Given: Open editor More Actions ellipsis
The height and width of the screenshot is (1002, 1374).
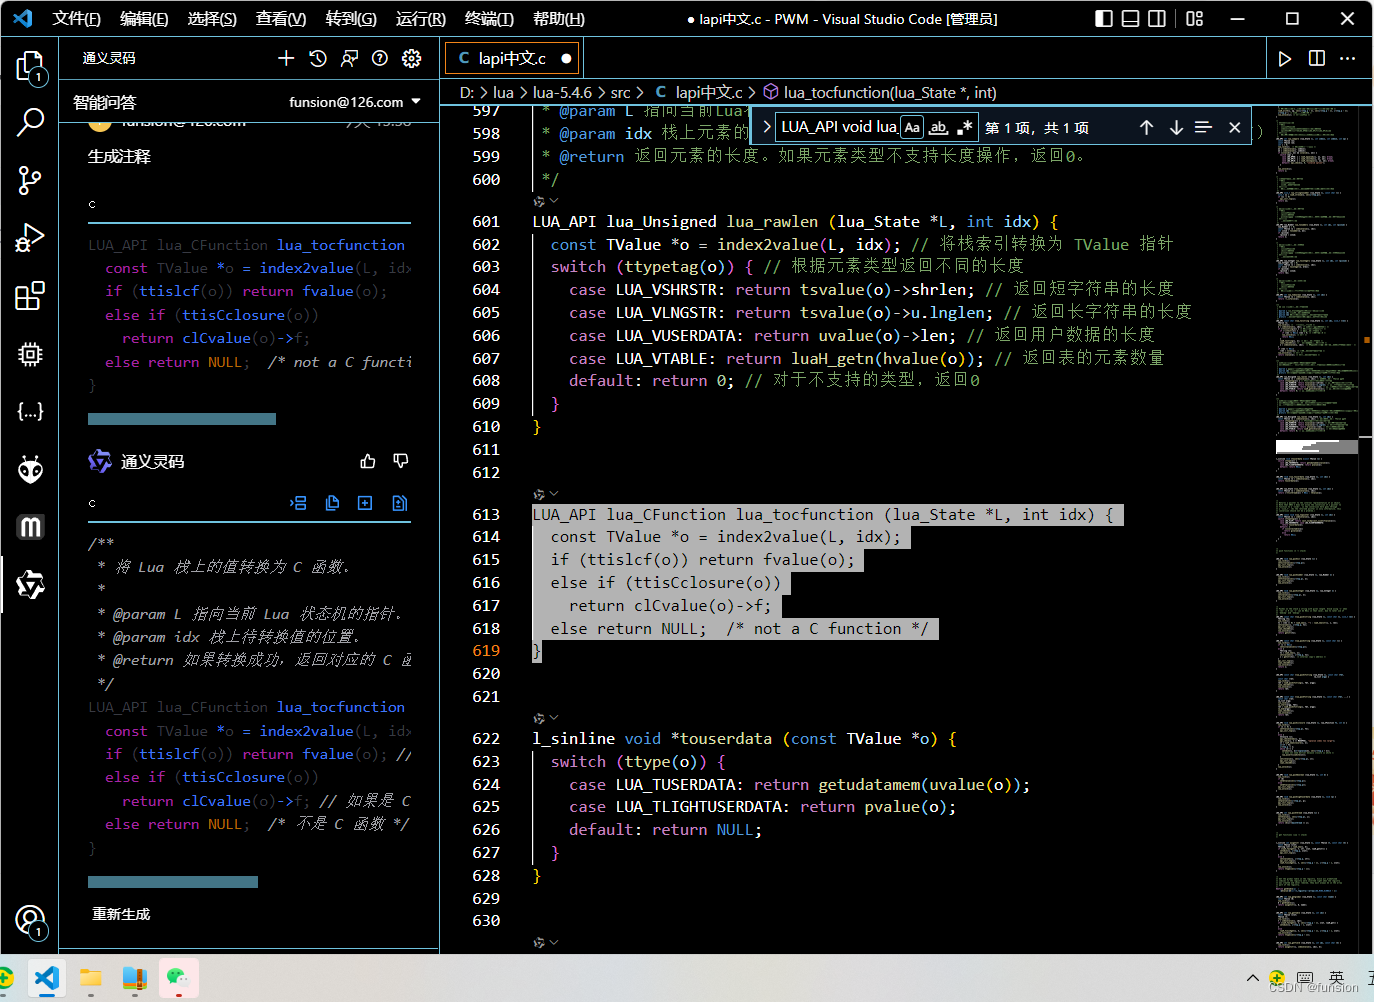Looking at the screenshot, I should 1348,58.
